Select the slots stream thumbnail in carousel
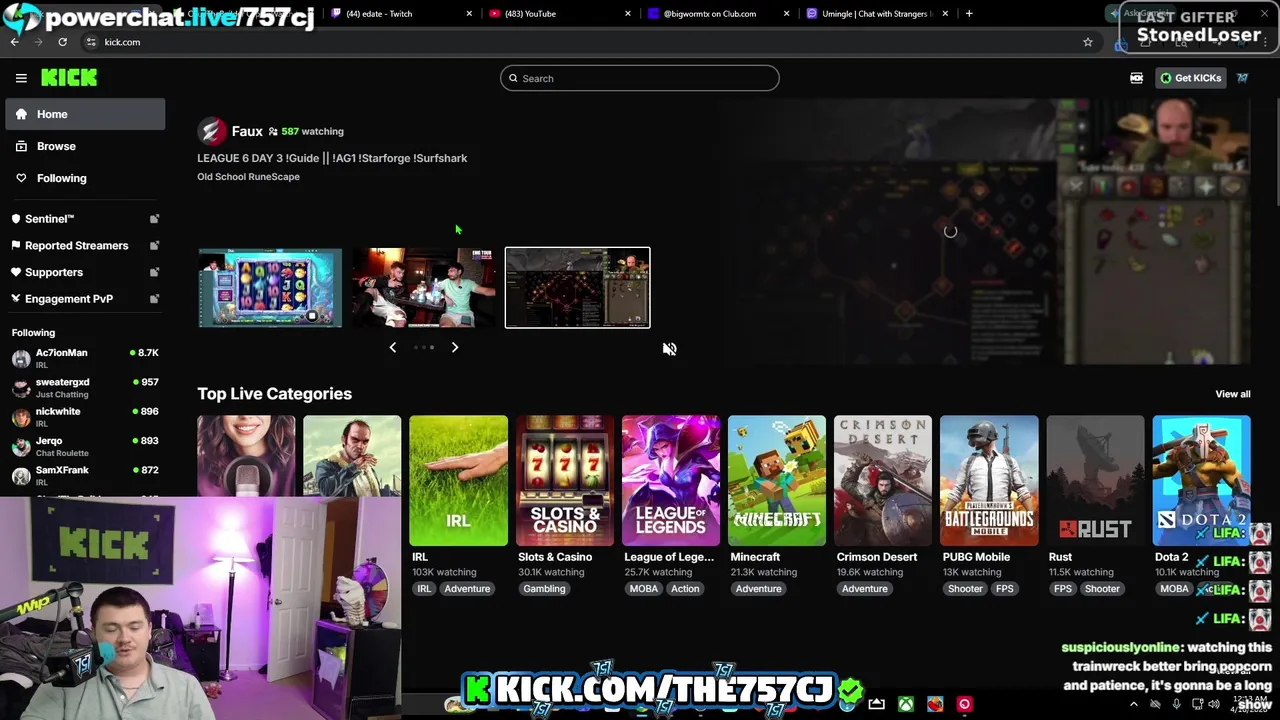 pos(270,288)
